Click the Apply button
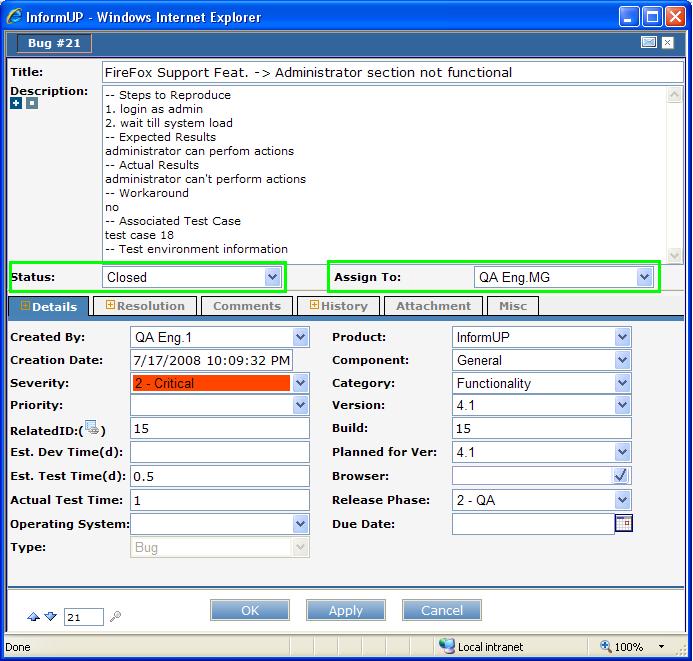This screenshot has height=661, width=693. 346,610
